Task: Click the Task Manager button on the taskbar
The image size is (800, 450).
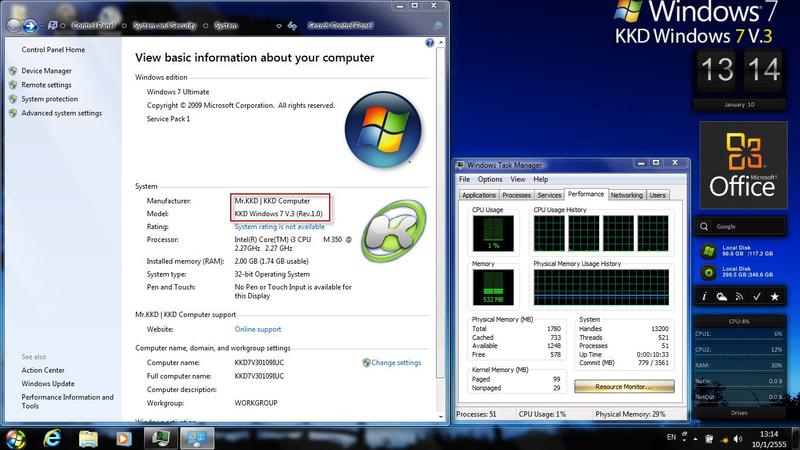Action: 161,438
